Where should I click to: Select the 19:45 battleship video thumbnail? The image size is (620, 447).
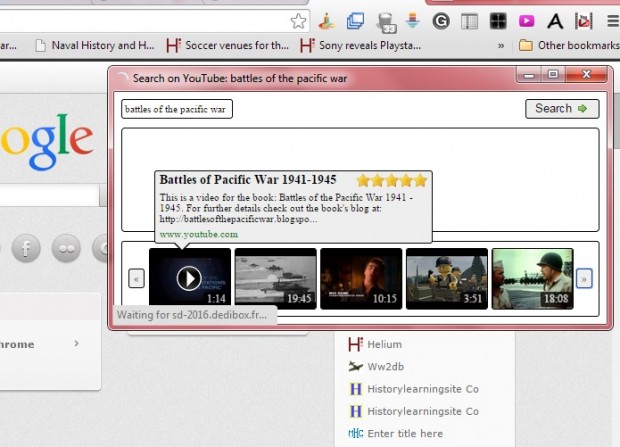(275, 278)
